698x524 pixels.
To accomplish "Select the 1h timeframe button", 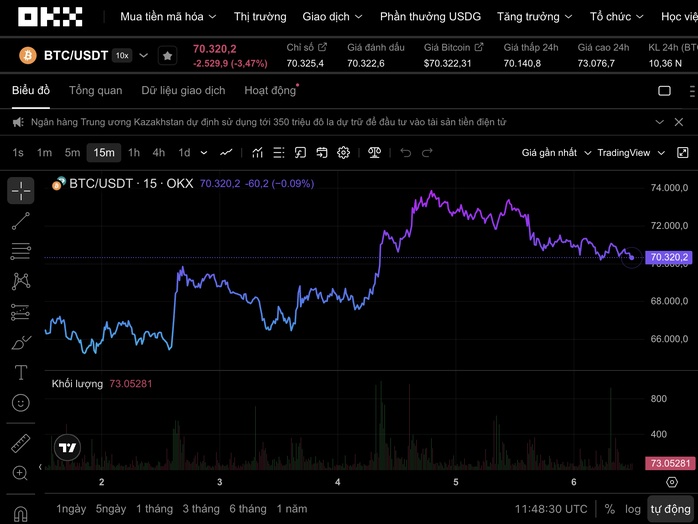I will tap(133, 153).
